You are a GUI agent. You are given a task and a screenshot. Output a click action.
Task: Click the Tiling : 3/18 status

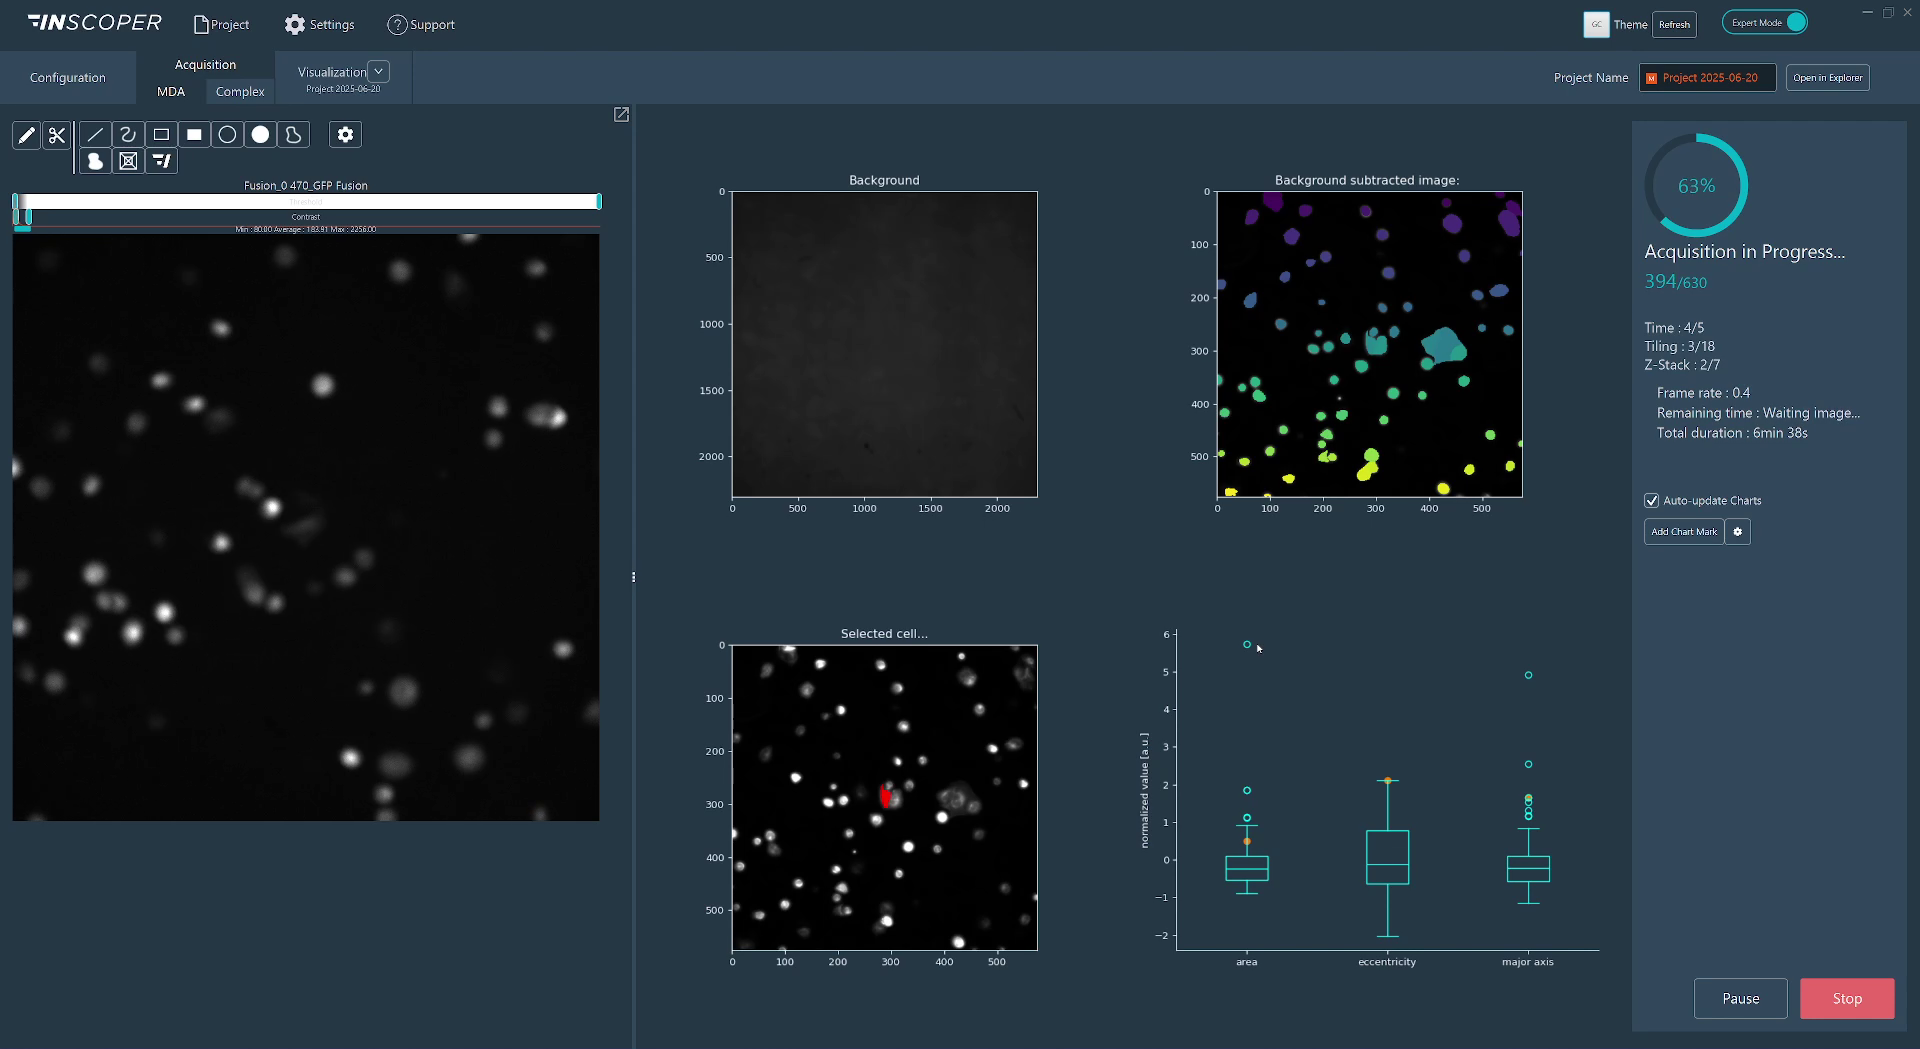point(1679,347)
